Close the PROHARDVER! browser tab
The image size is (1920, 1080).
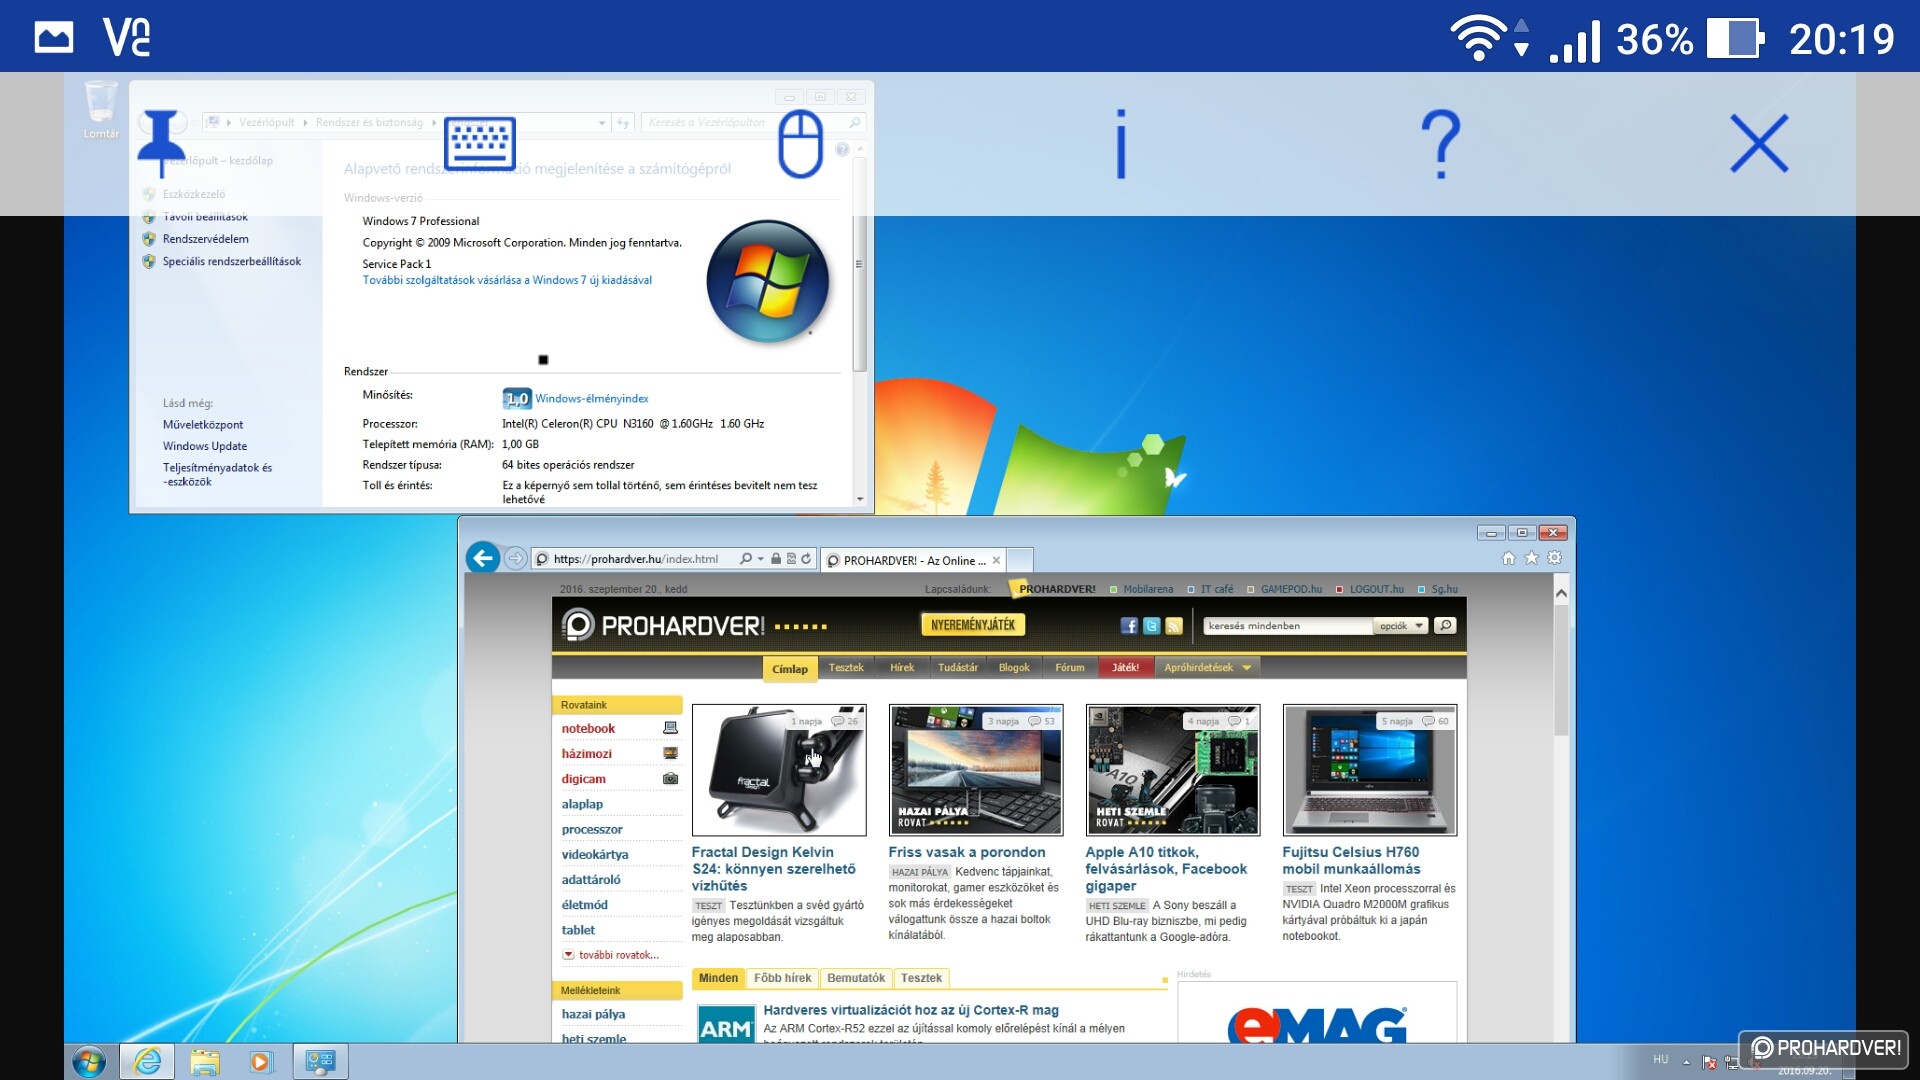(996, 560)
